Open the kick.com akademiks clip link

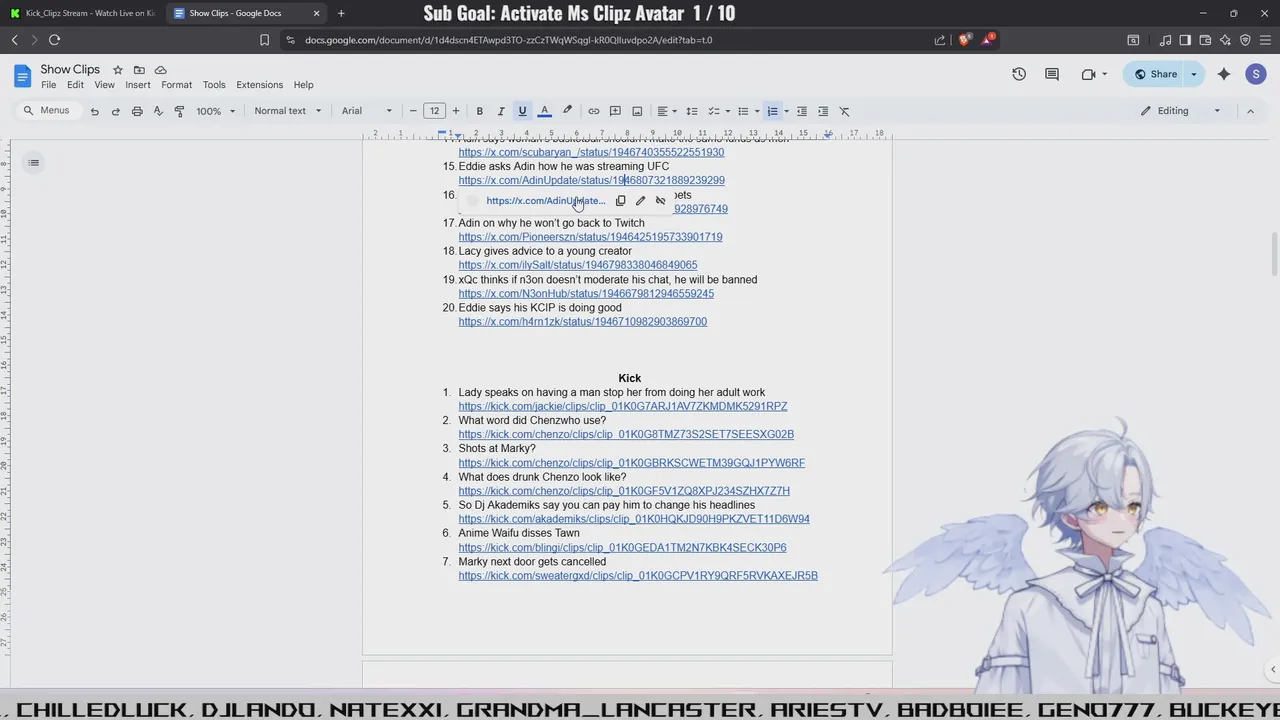(634, 519)
